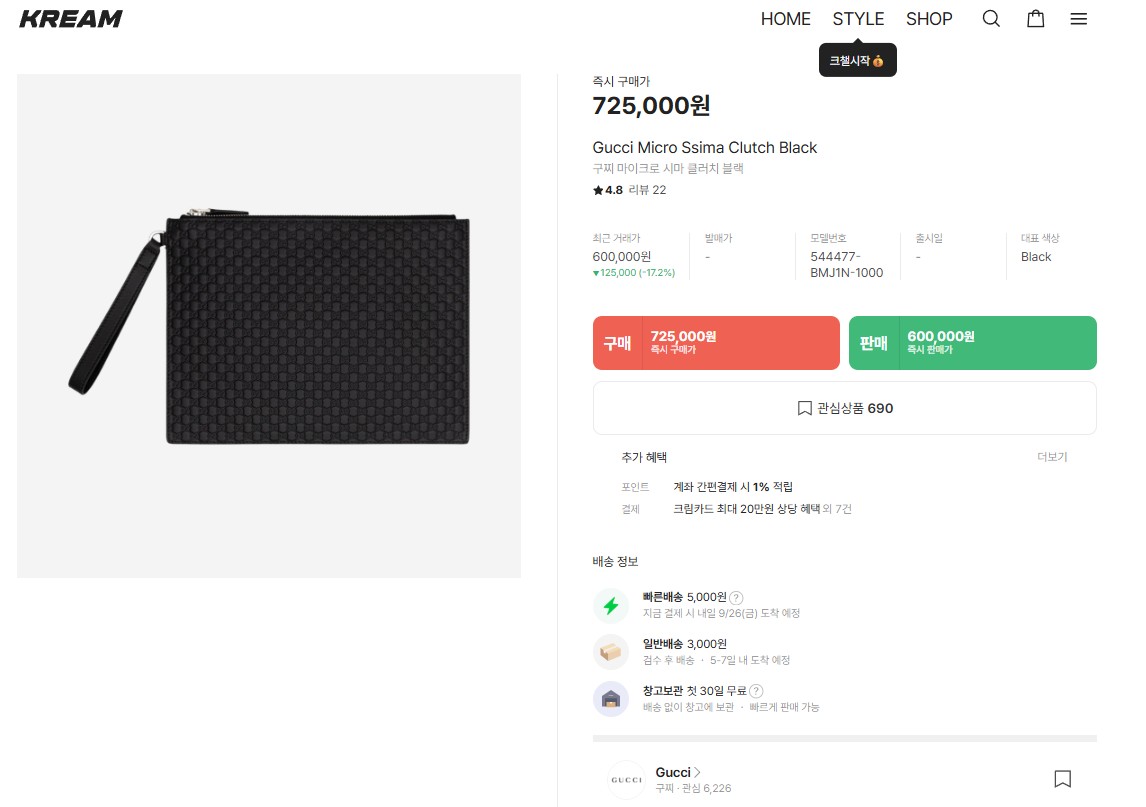1146x807 pixels.
Task: Click the lightning fast-delivery icon
Action: [611, 605]
